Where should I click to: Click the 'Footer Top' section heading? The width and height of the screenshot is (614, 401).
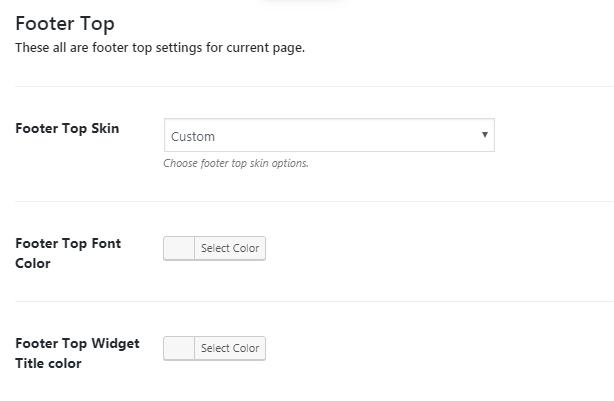point(65,23)
